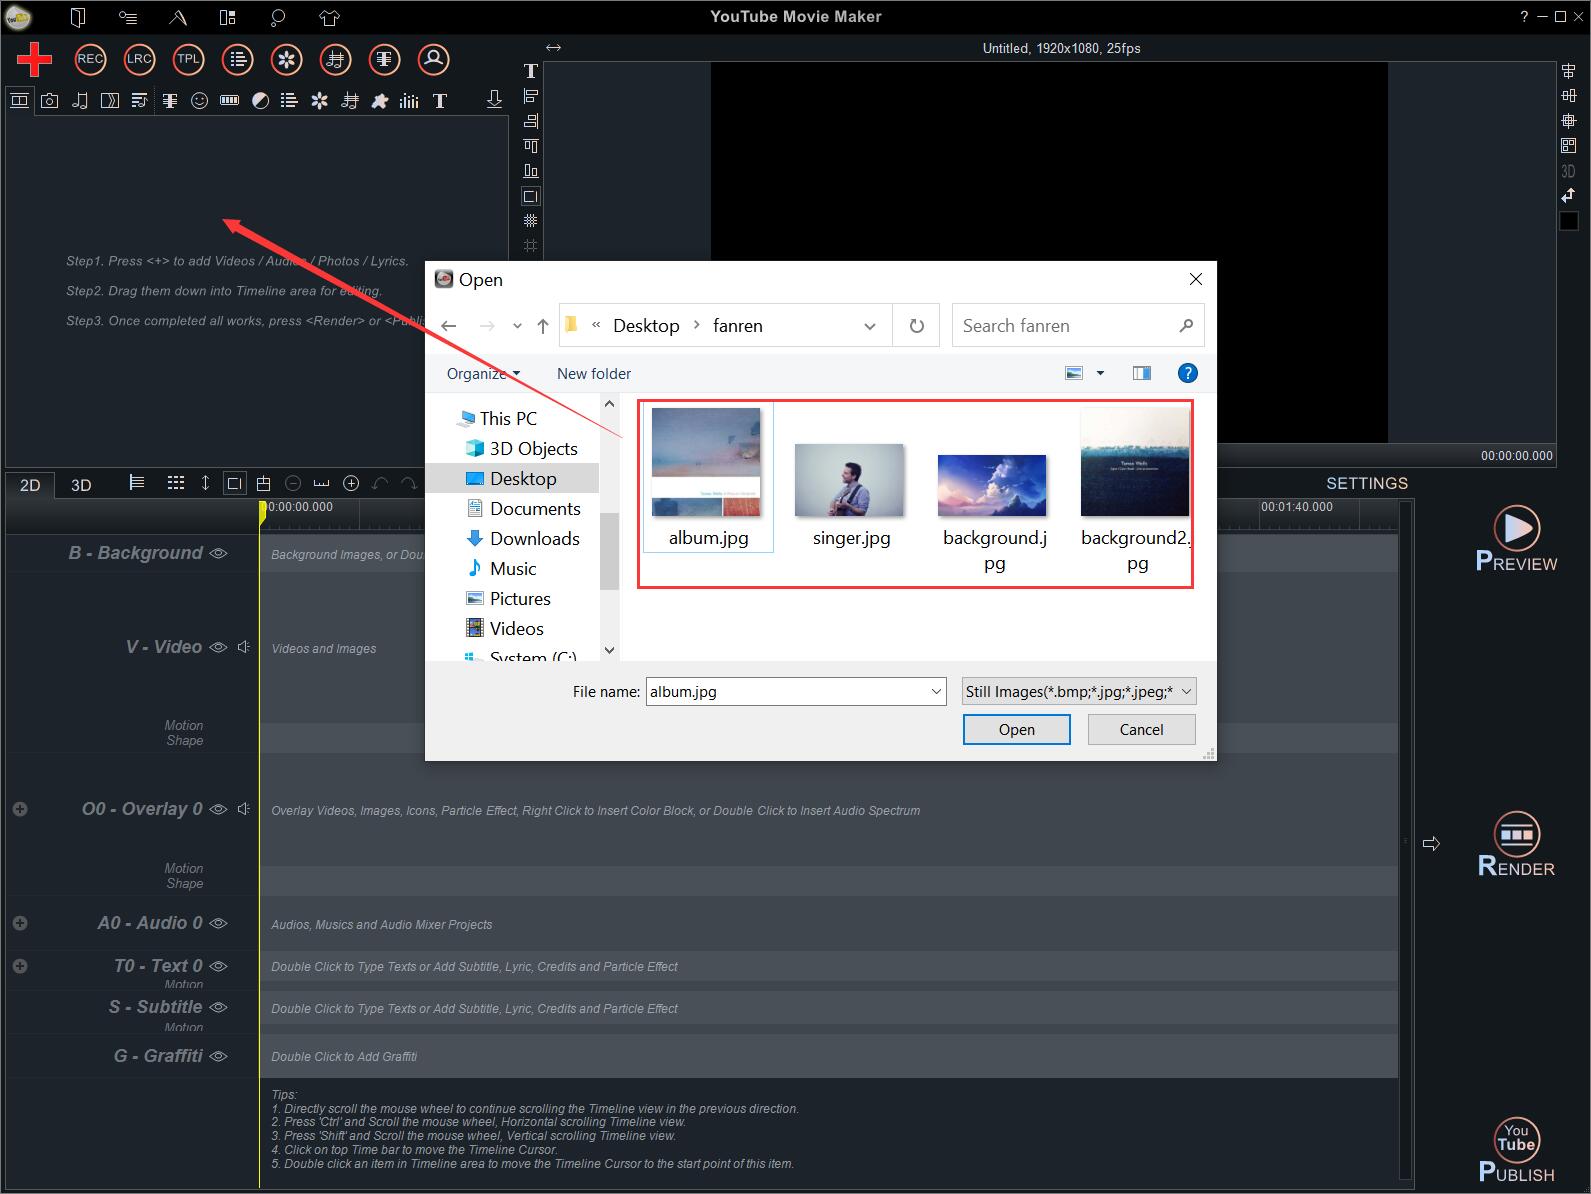Open the transitions library icon
Image resolution: width=1591 pixels, height=1194 pixels.
point(110,100)
